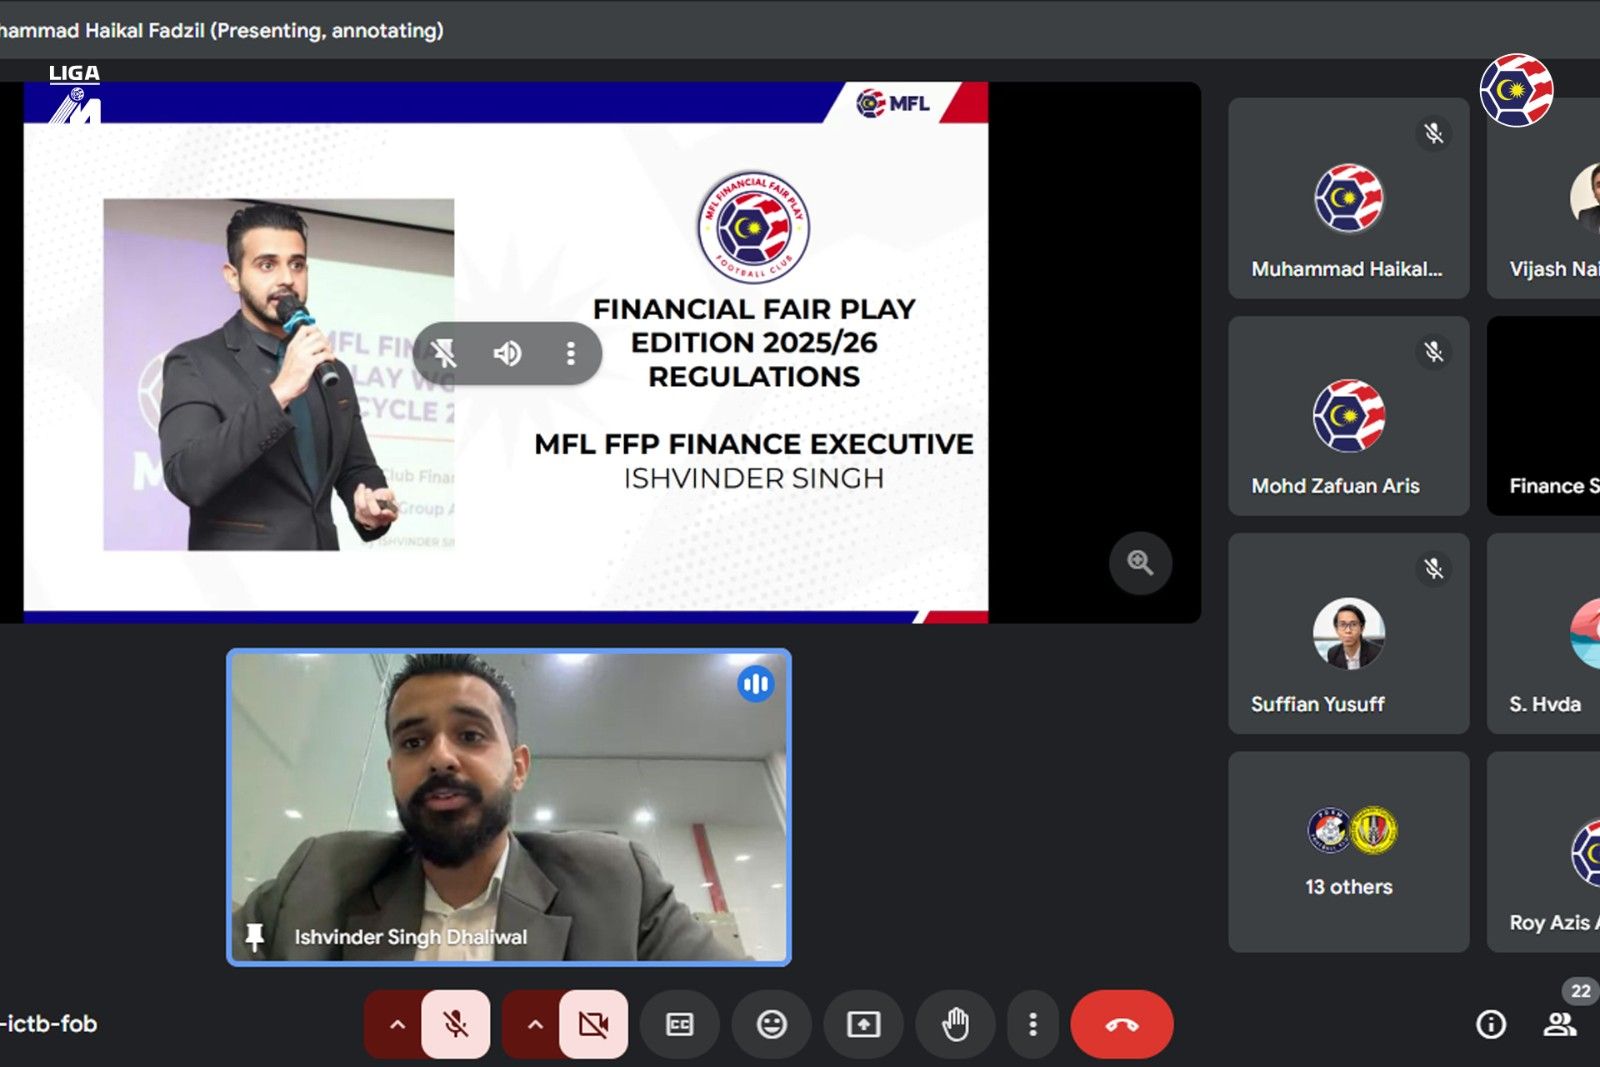Viewport: 1600px width, 1067px height.
Task: Click the pin icon on Ishvinder's video tile
Action: point(255,937)
